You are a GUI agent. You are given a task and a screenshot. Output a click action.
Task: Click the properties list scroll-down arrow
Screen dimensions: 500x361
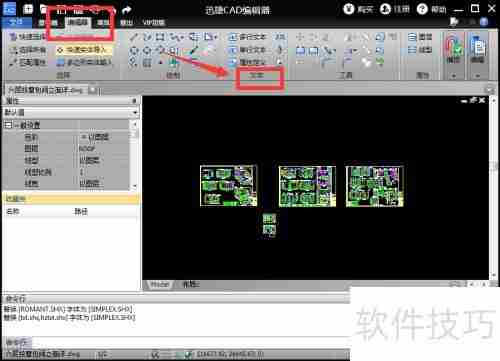pos(135,186)
